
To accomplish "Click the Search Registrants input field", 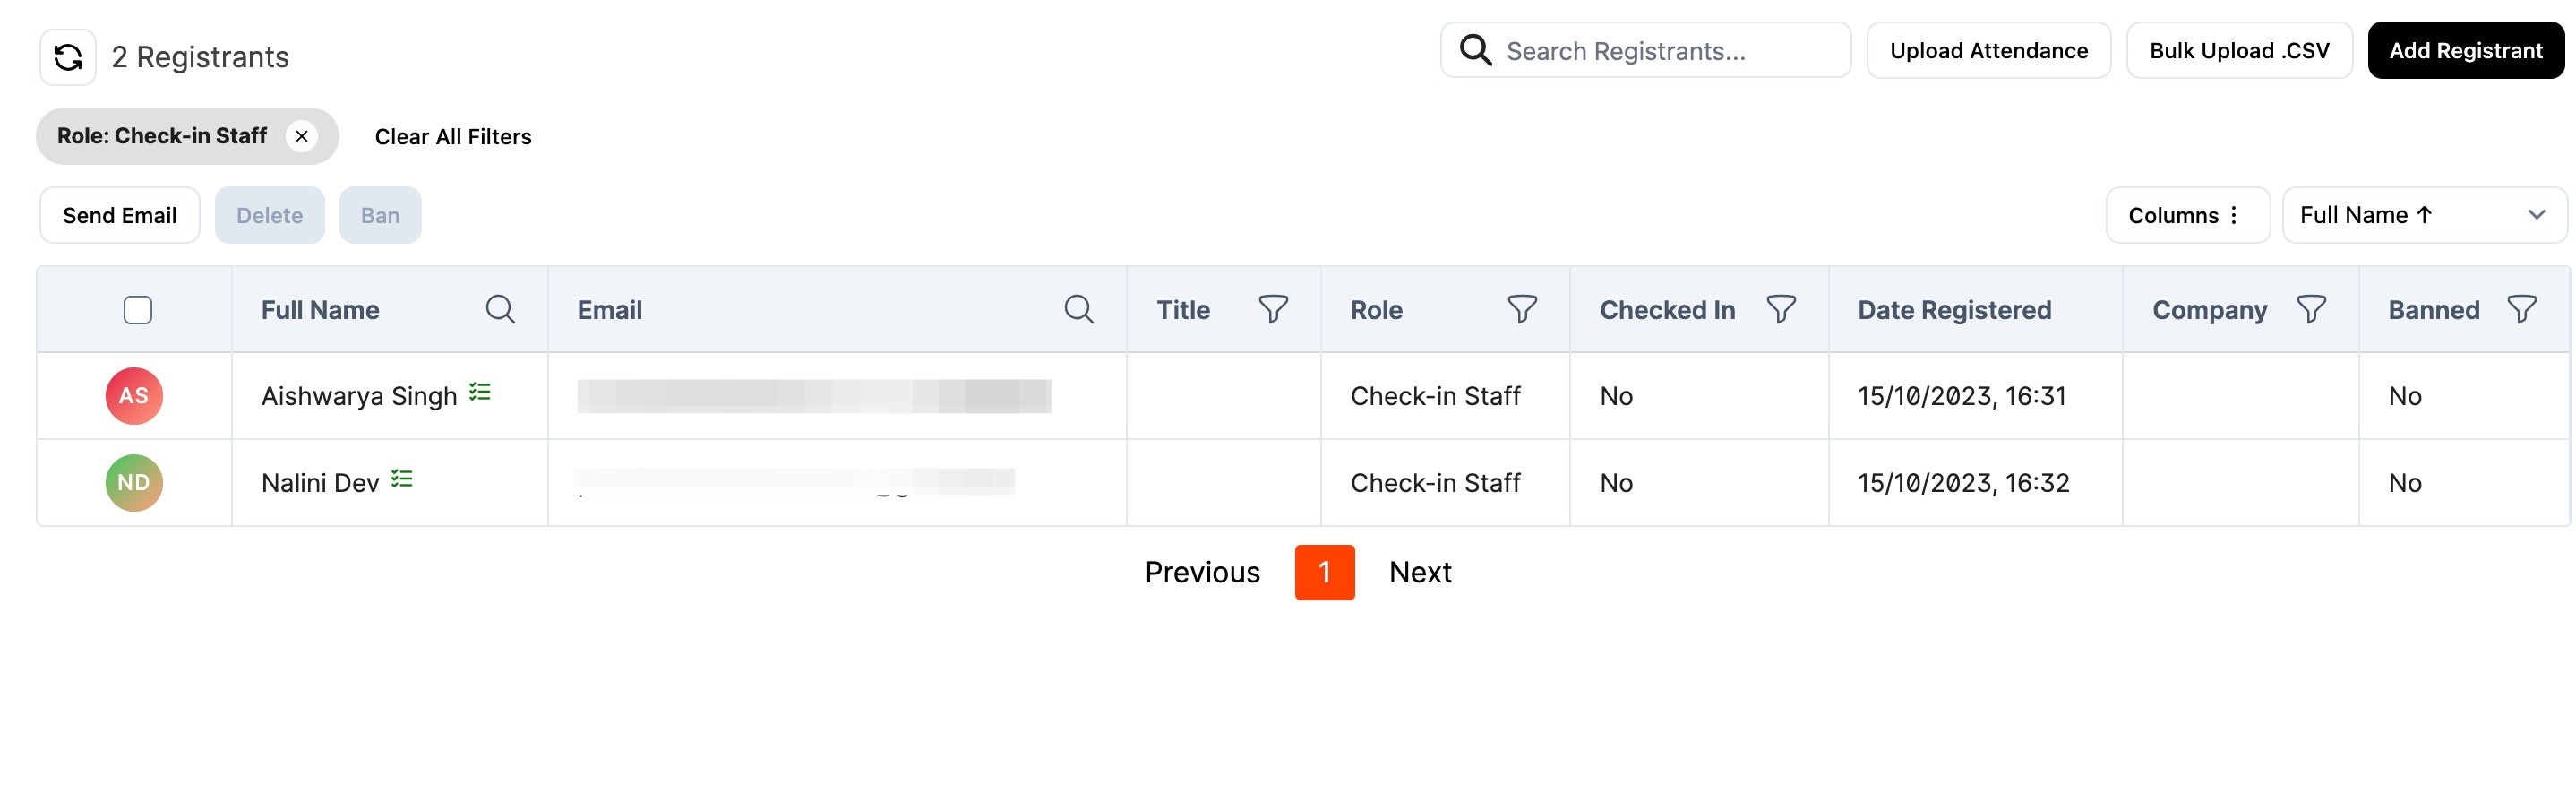I will [x=1645, y=51].
